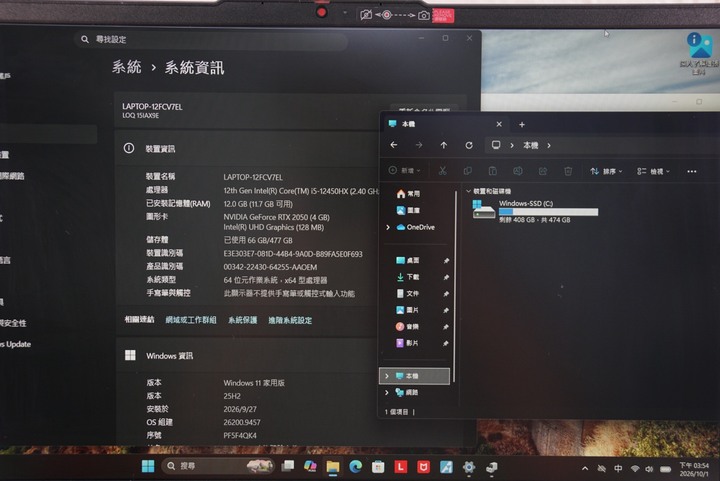Open Copilot from the taskbar
The height and width of the screenshot is (481, 720).
click(310, 466)
